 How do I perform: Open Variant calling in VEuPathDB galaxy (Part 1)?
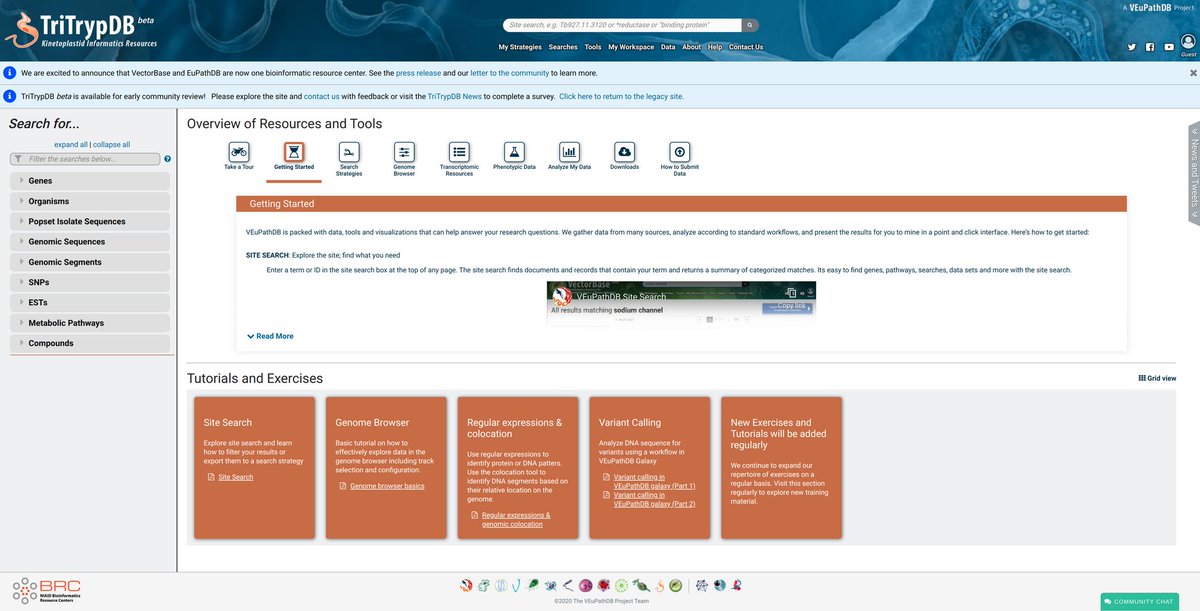[654, 482]
